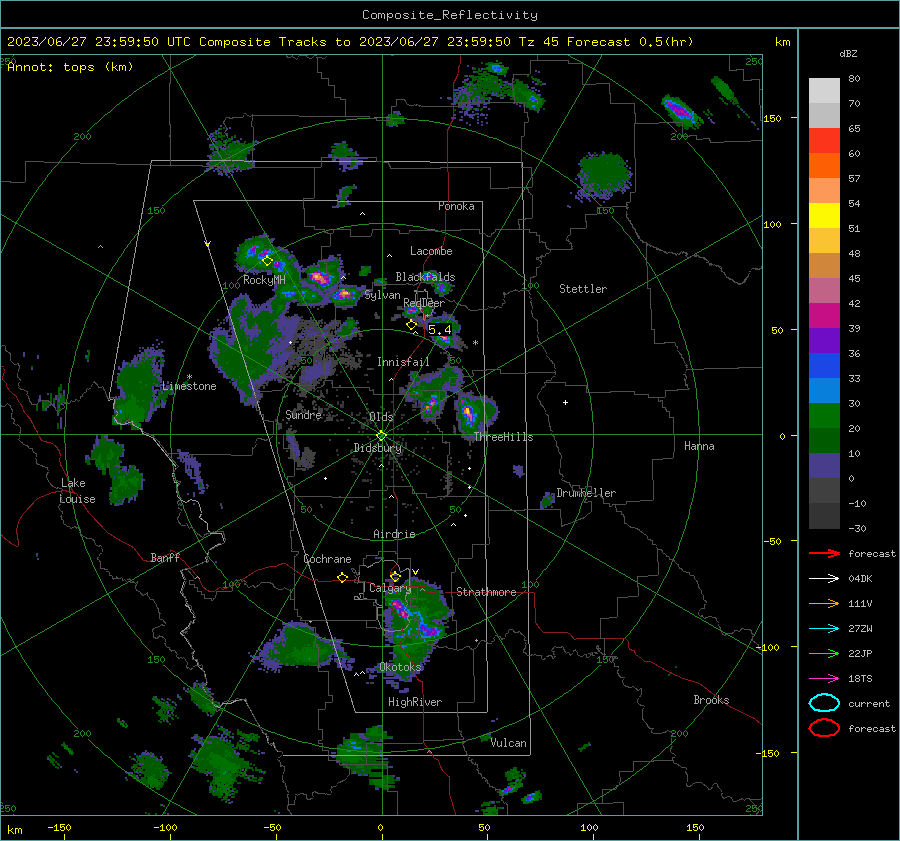Choose the 39 dBZ purple swatch

[824, 340]
